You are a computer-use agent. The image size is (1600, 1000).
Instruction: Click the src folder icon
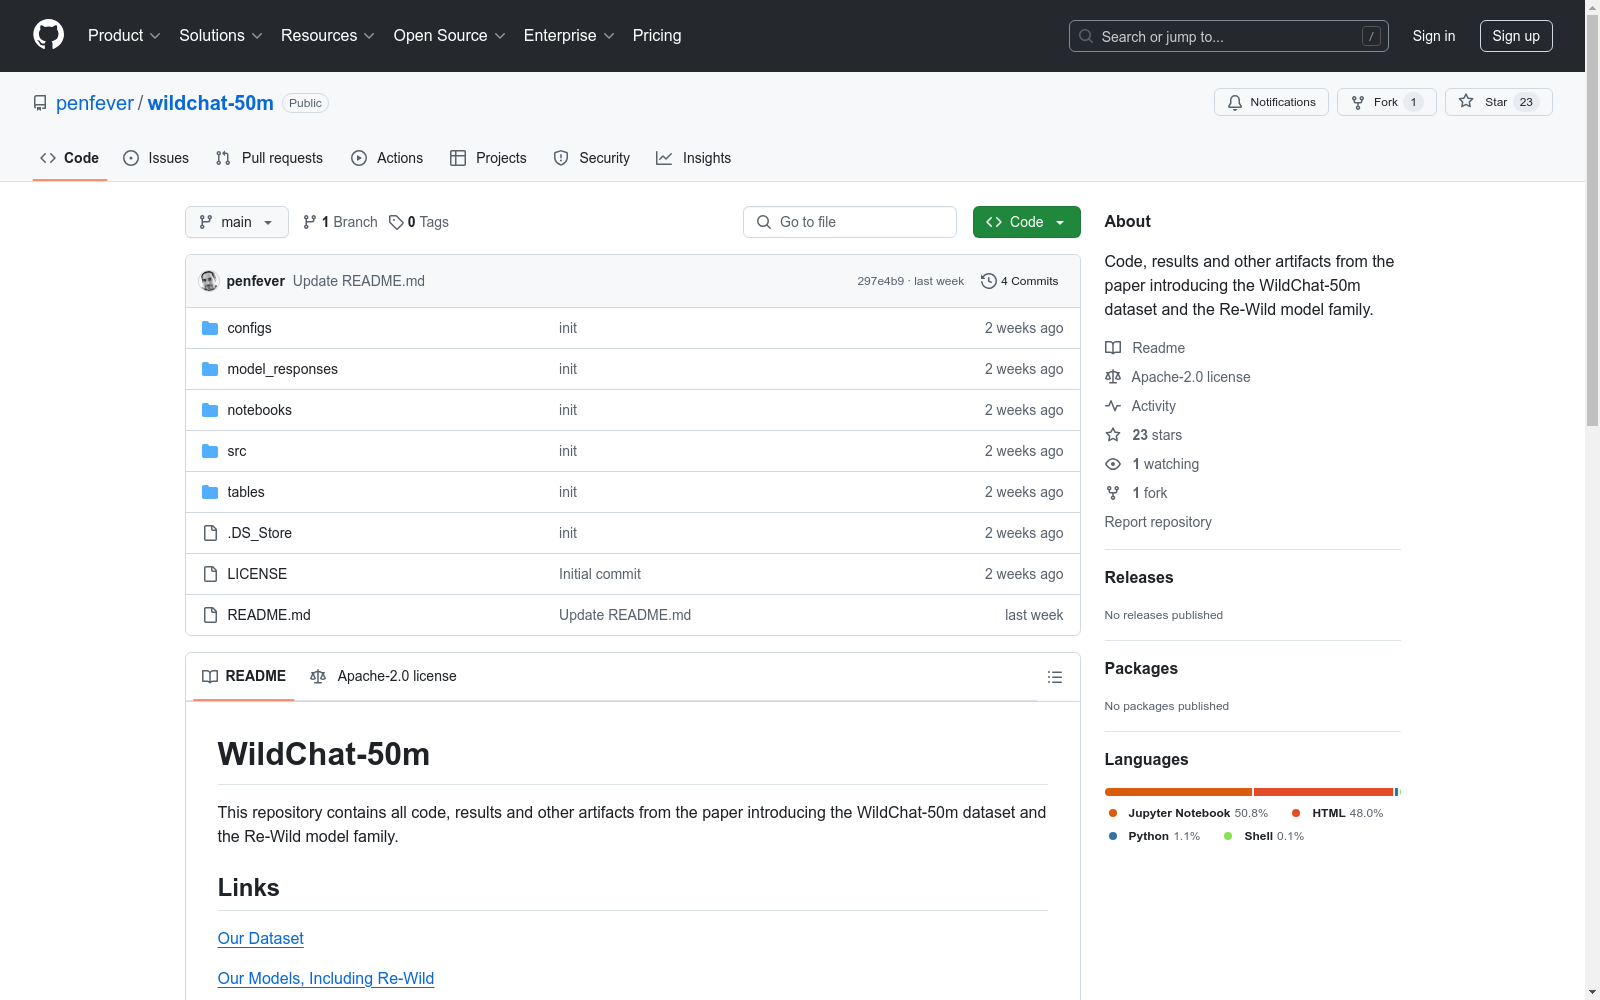click(x=210, y=451)
